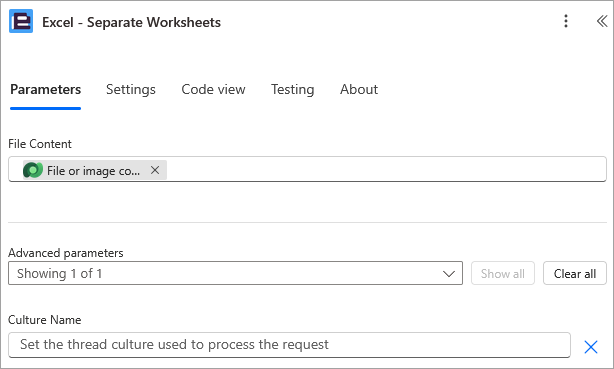Open the three-dot more options menu
This screenshot has height=369, width=614.
point(565,21)
